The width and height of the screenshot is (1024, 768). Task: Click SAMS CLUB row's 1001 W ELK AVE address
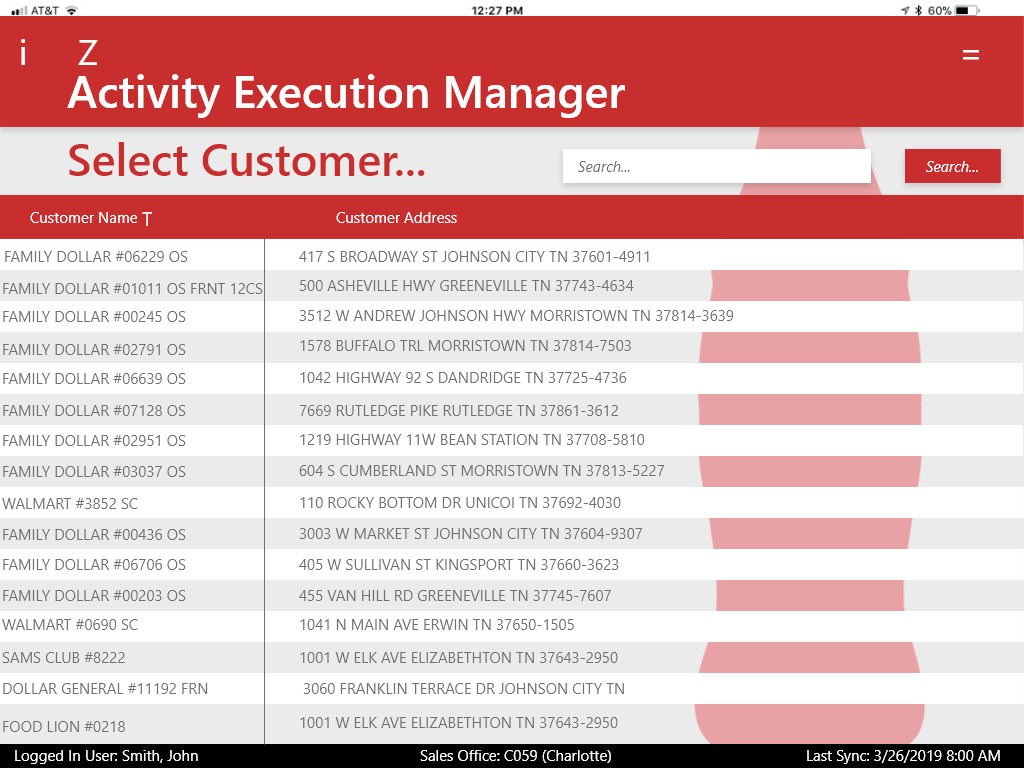[458, 658]
